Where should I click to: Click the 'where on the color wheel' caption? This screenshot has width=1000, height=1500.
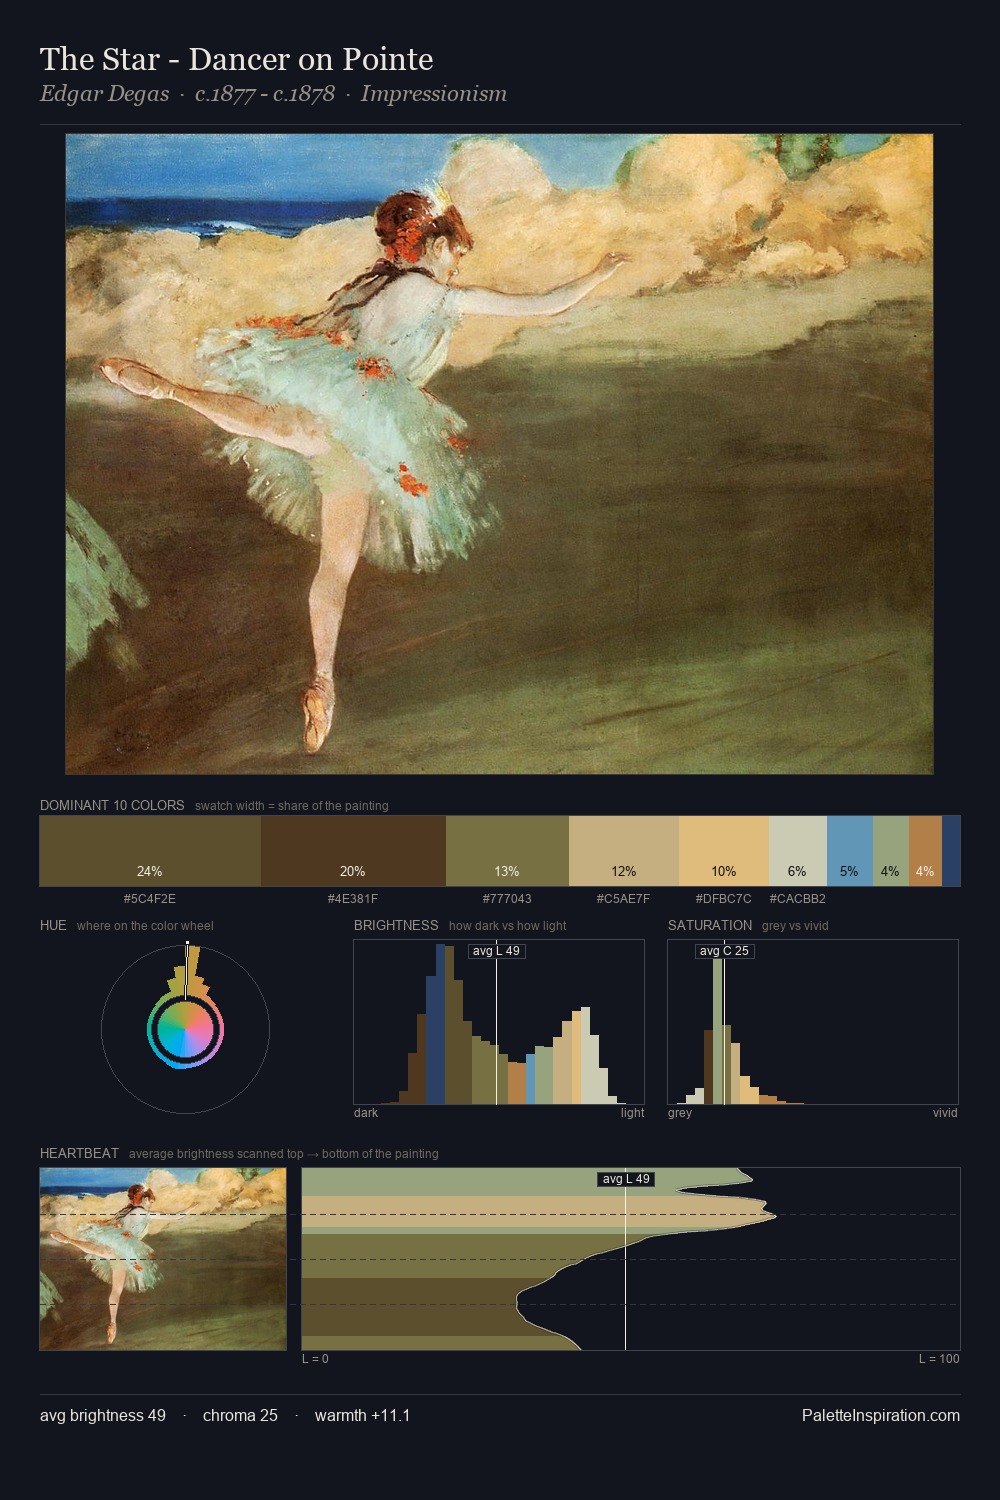click(145, 926)
